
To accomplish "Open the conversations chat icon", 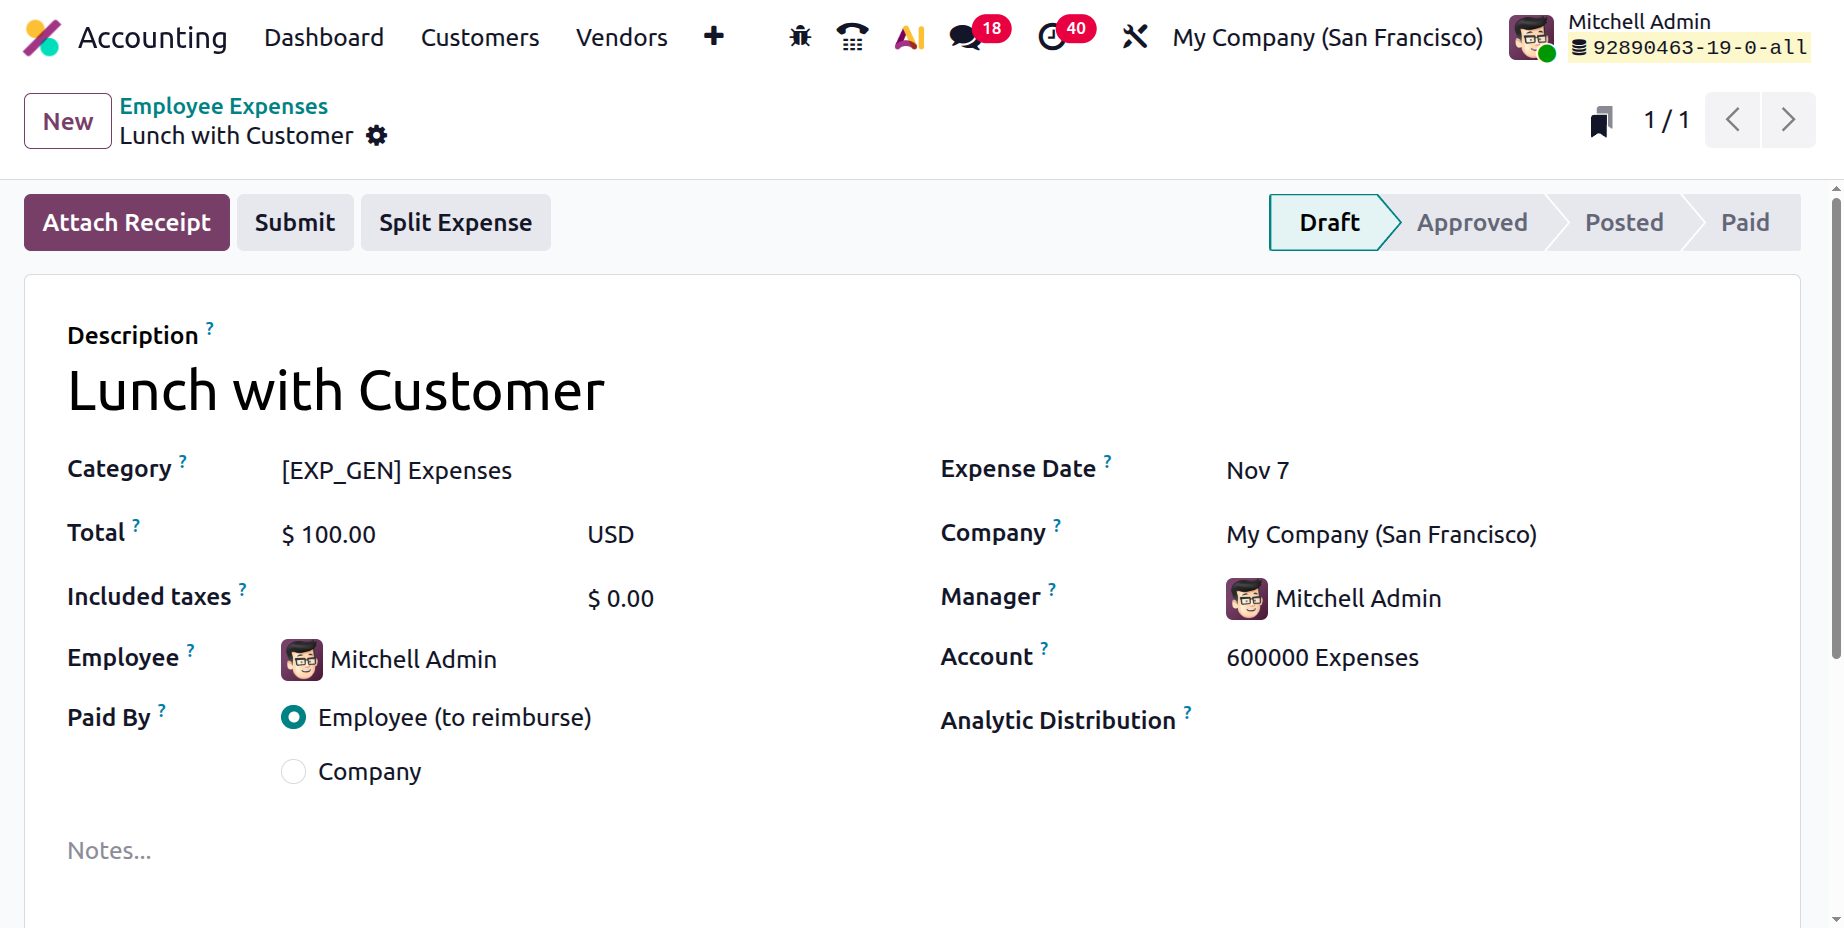I will [965, 37].
